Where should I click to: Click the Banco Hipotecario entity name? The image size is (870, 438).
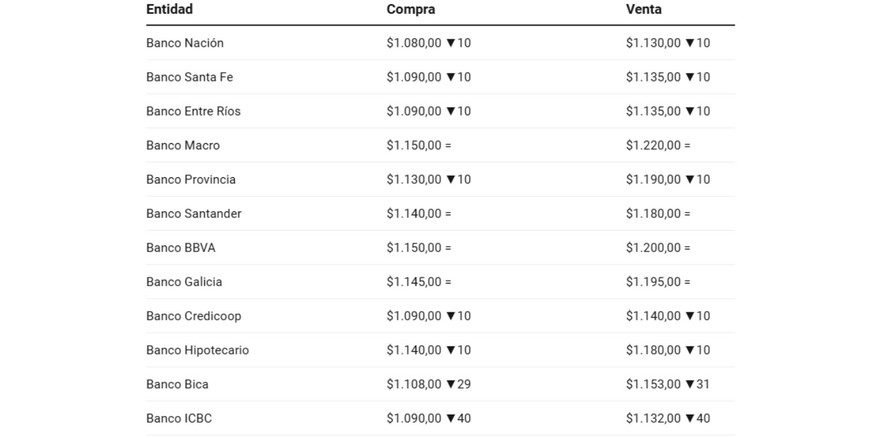point(197,350)
